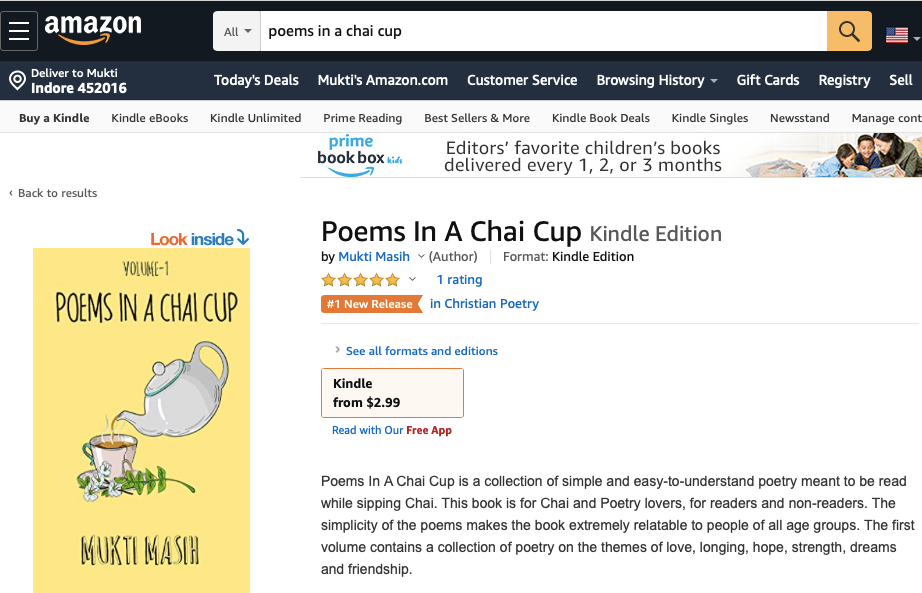Click the Poems In A Chai Cup cover

click(141, 420)
